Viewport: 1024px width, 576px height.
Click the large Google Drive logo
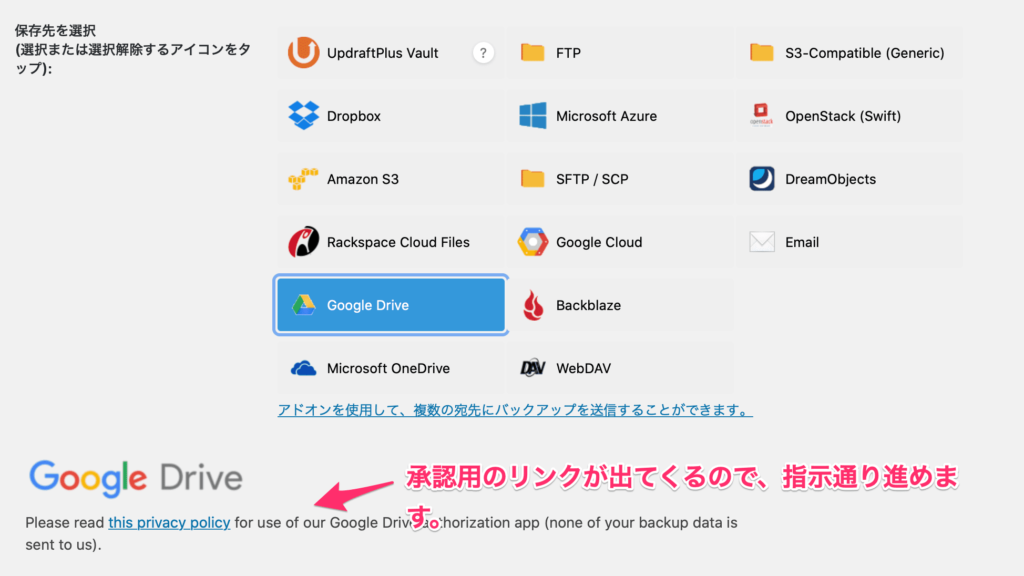136,477
